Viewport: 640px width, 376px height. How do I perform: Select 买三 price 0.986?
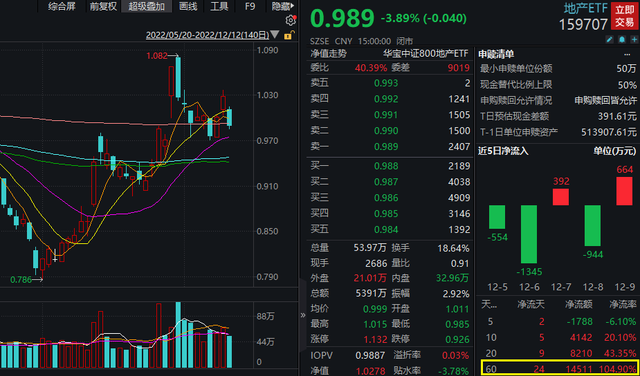pos(386,198)
